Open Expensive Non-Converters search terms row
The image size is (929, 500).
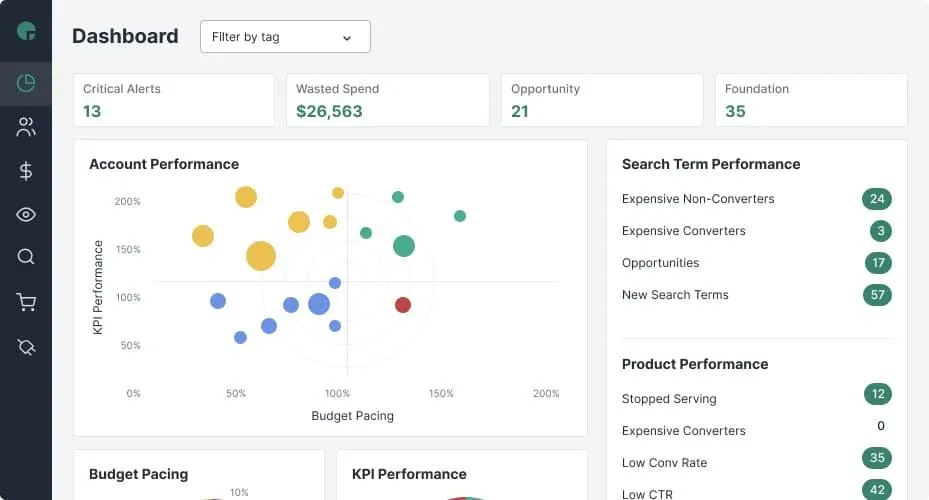(698, 199)
